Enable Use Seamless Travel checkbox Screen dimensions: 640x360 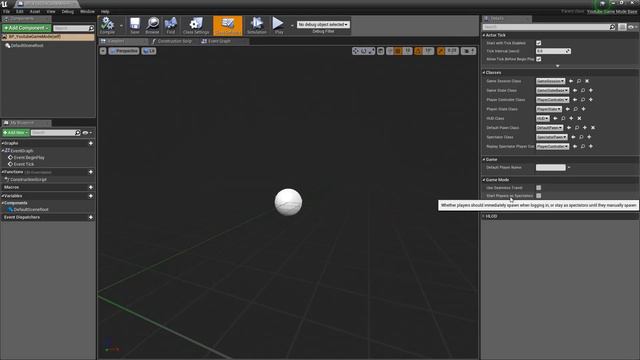(x=539, y=188)
